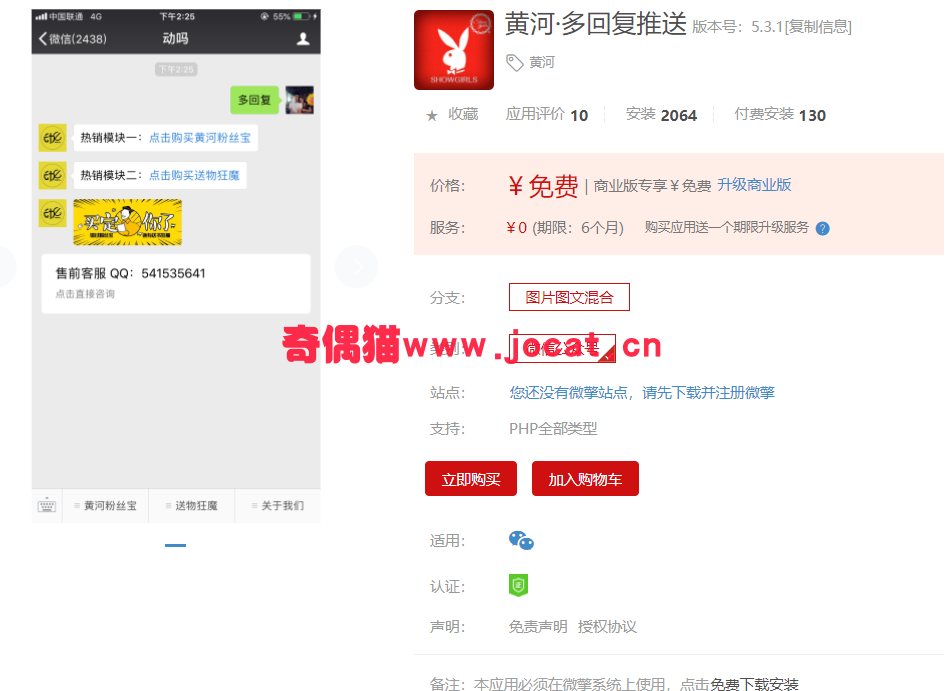Open the 授权协议 link
Screen dimensions: 946x691
pos(607,627)
